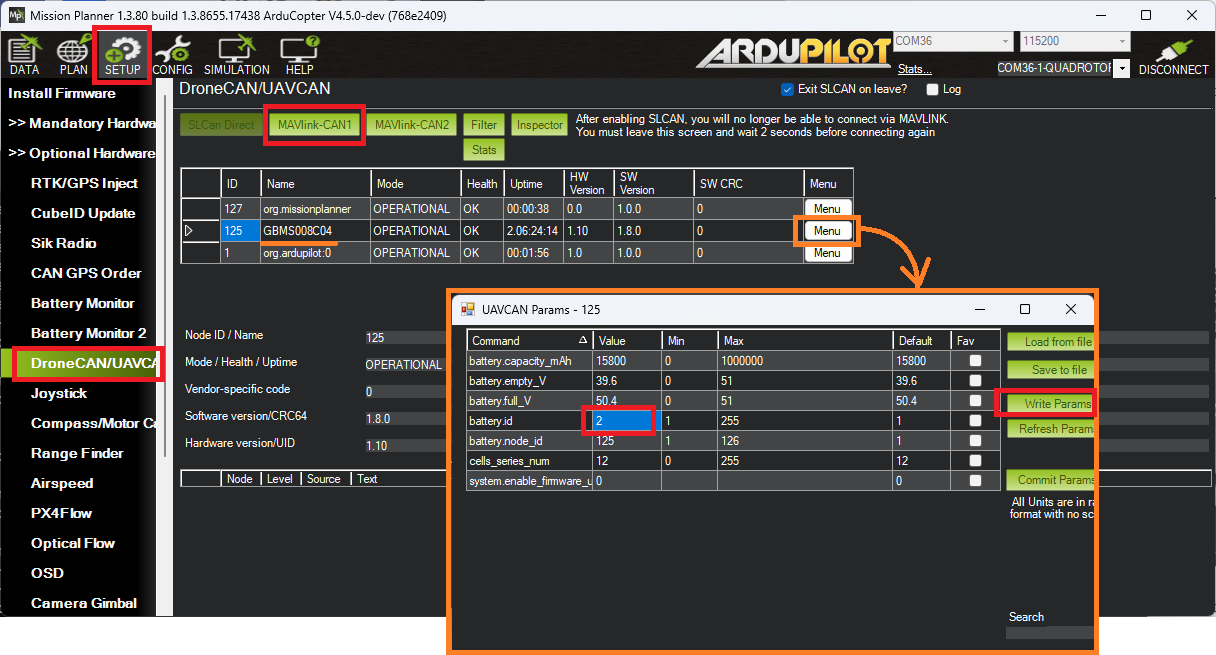This screenshot has height=655, width=1216.
Task: Open the COM36 port dropdown
Action: (x=1005, y=42)
